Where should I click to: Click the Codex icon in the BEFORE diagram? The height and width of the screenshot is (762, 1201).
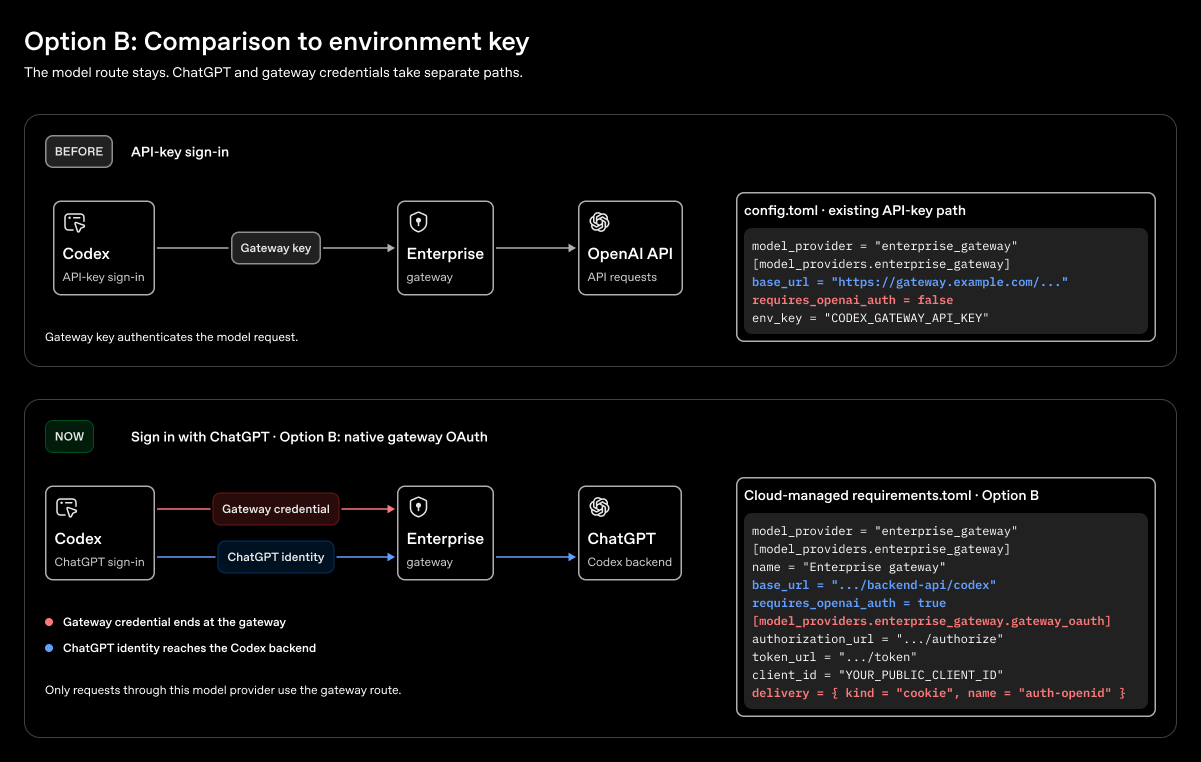pyautogui.click(x=74, y=223)
